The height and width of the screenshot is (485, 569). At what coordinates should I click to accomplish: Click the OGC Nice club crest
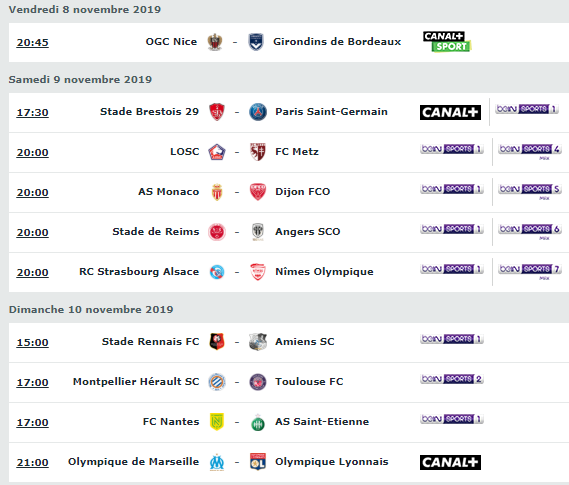(x=215, y=42)
